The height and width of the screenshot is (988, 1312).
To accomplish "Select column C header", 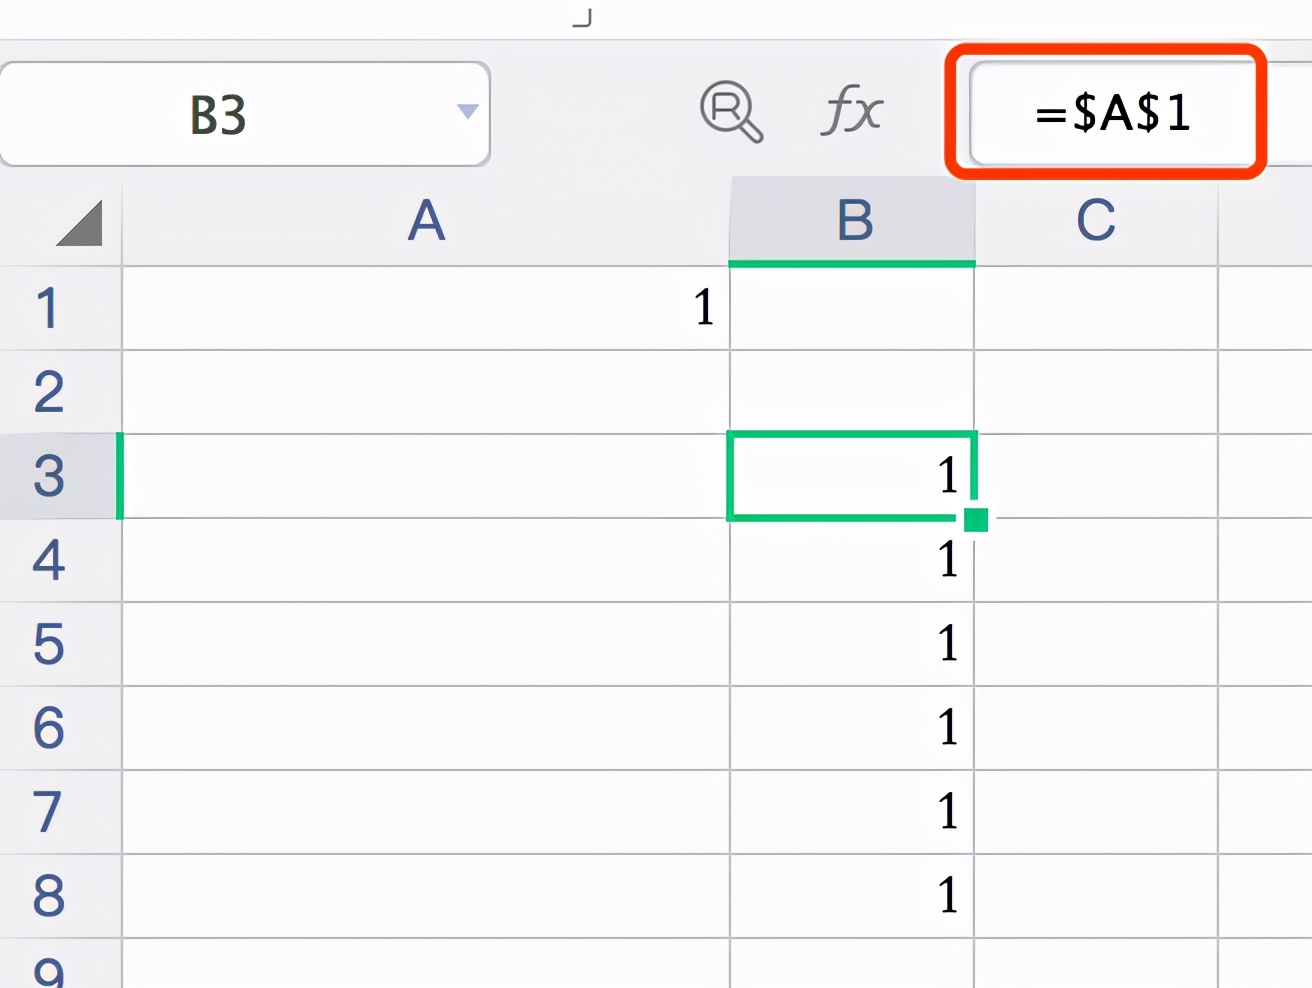I will [x=1096, y=222].
